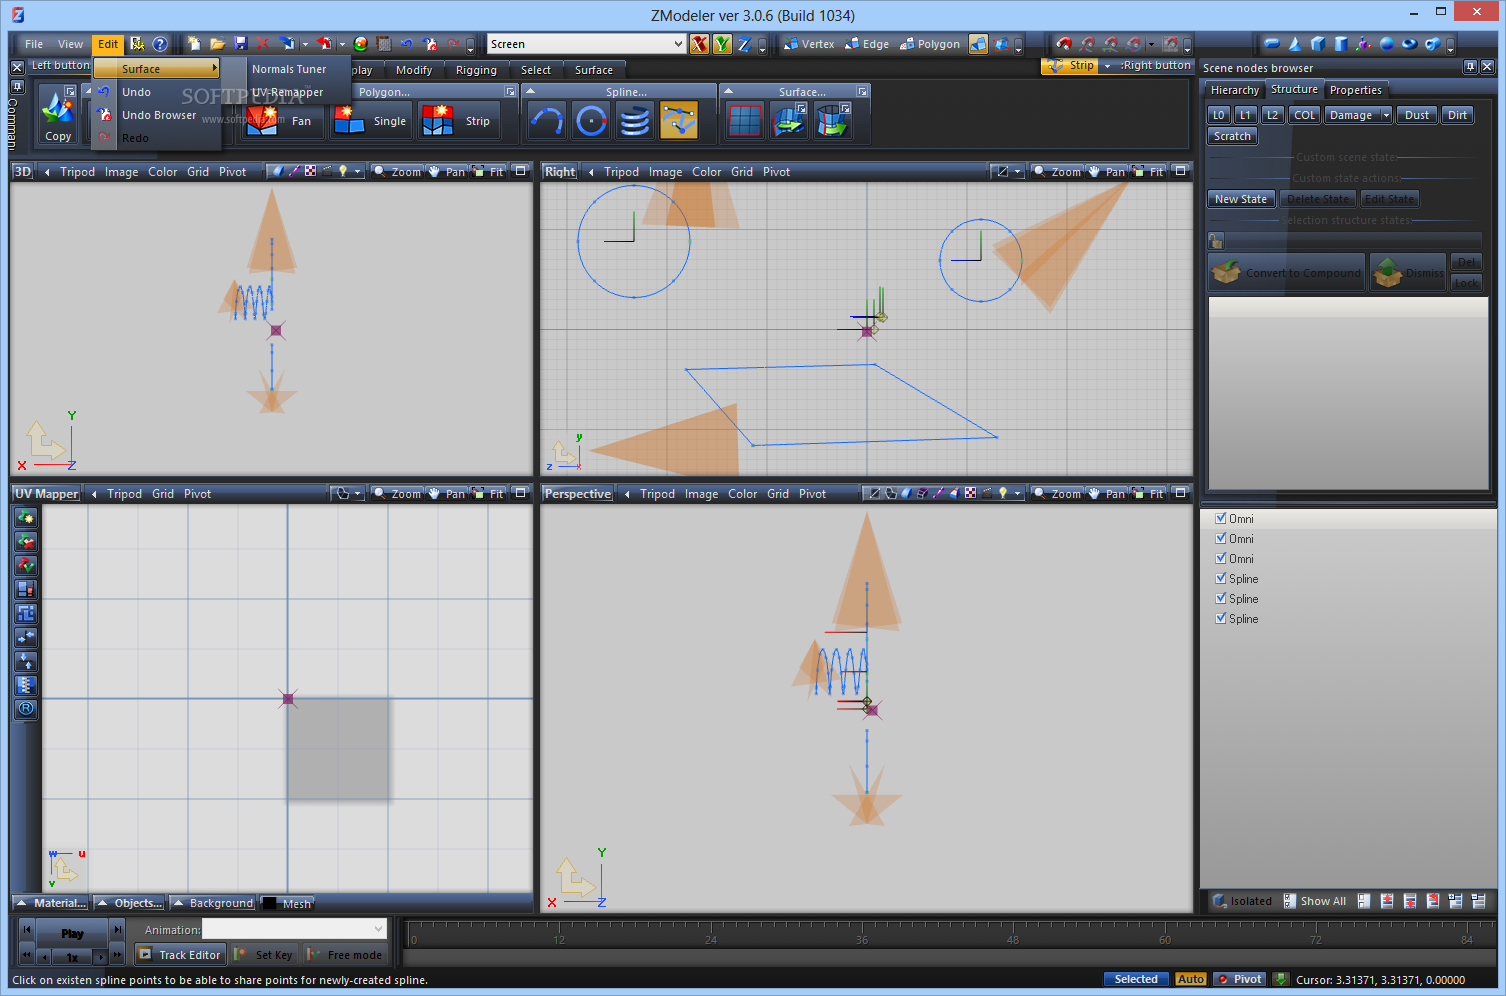Switch to the Properties tab
Viewport: 1506px width, 996px height.
[1355, 90]
